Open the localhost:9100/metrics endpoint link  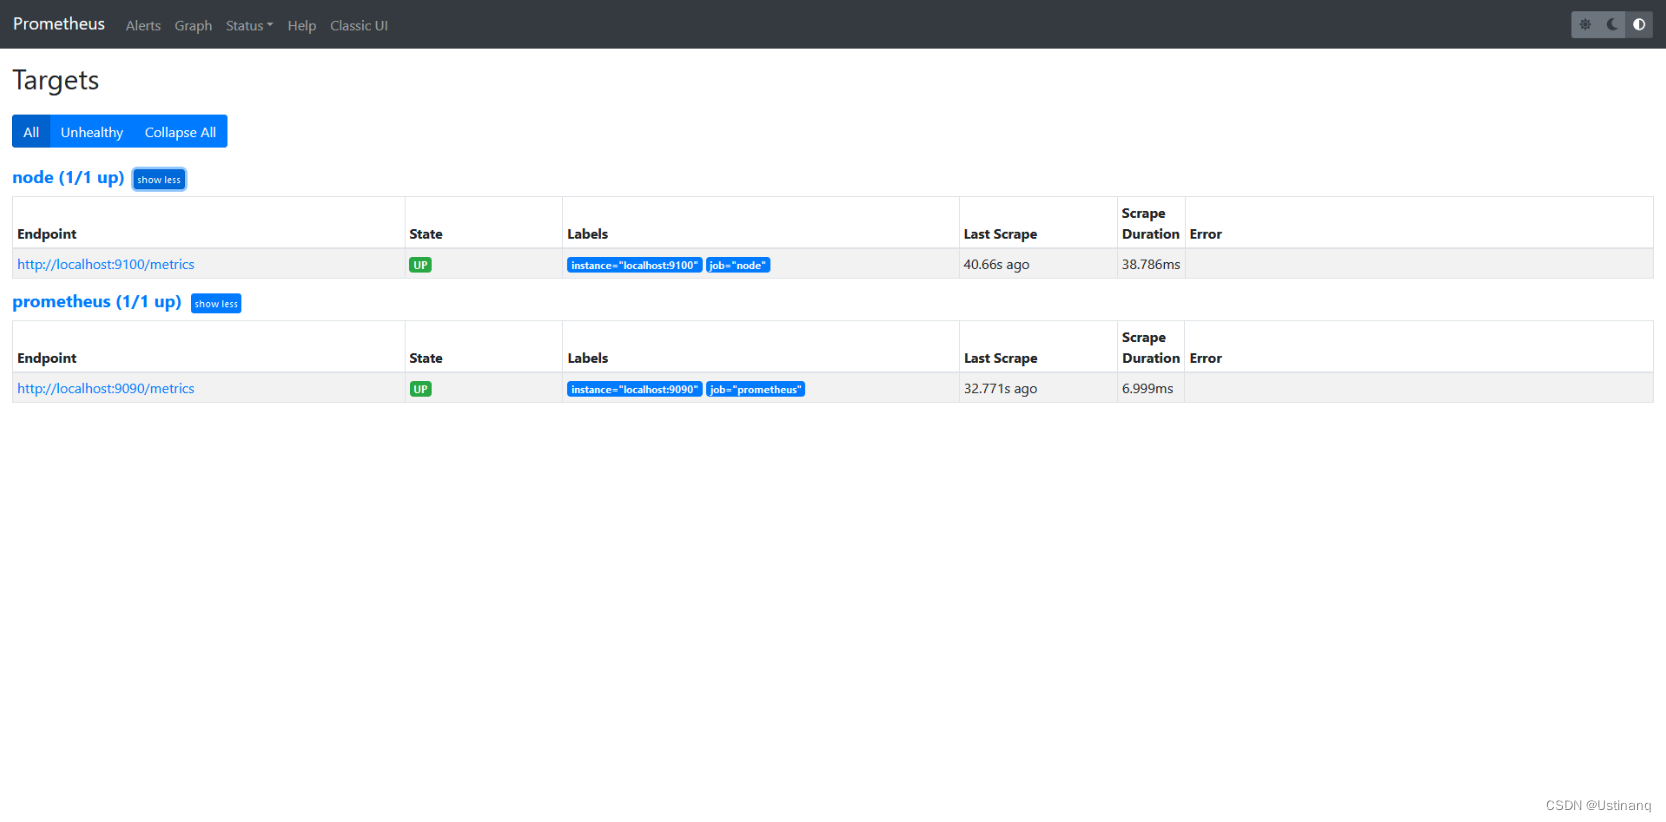coord(106,265)
